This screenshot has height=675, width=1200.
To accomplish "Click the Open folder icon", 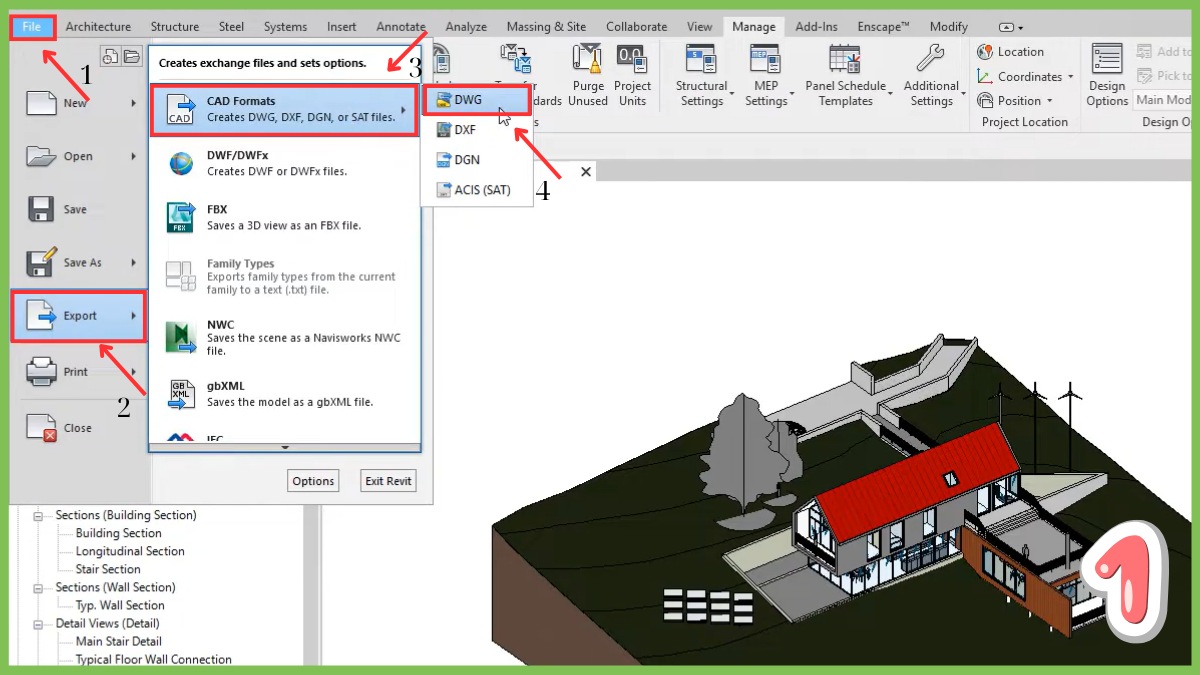I will pos(41,156).
